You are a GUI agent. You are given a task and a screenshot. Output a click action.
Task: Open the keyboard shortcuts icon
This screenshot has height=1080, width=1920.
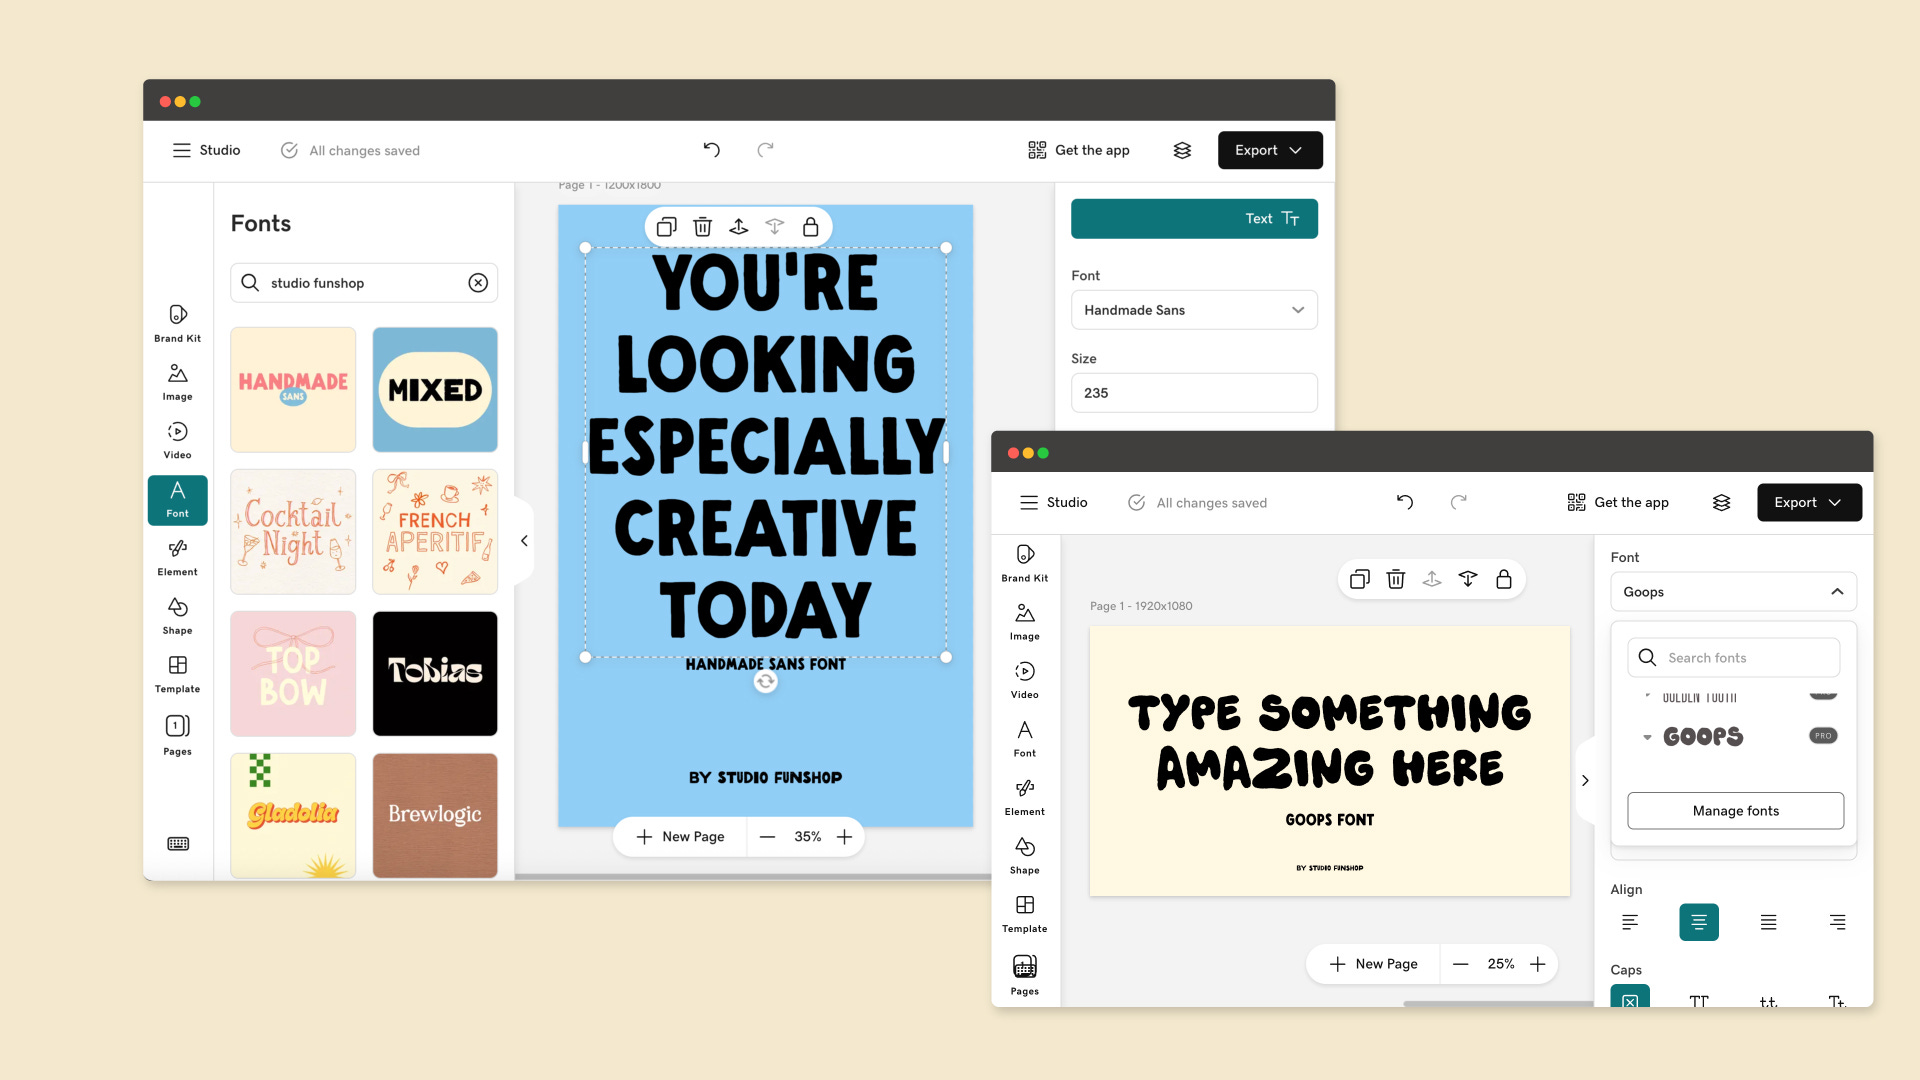point(177,843)
